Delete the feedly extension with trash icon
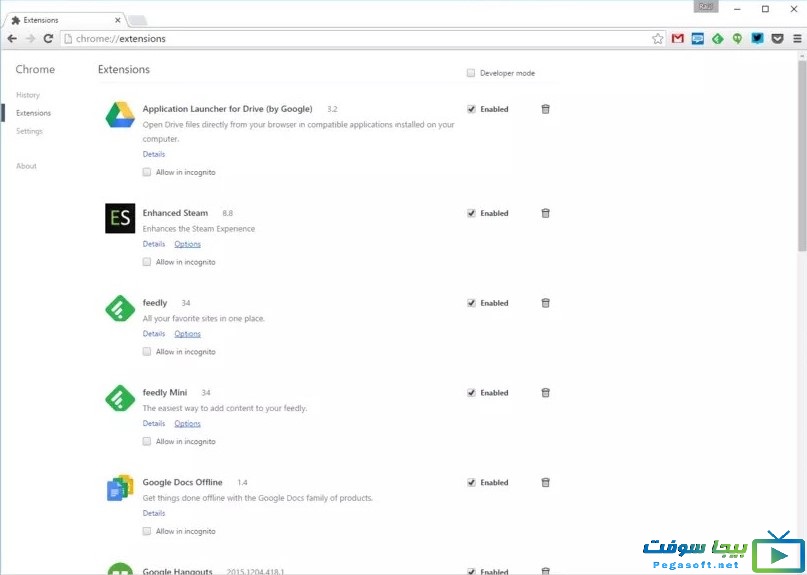 [x=546, y=303]
